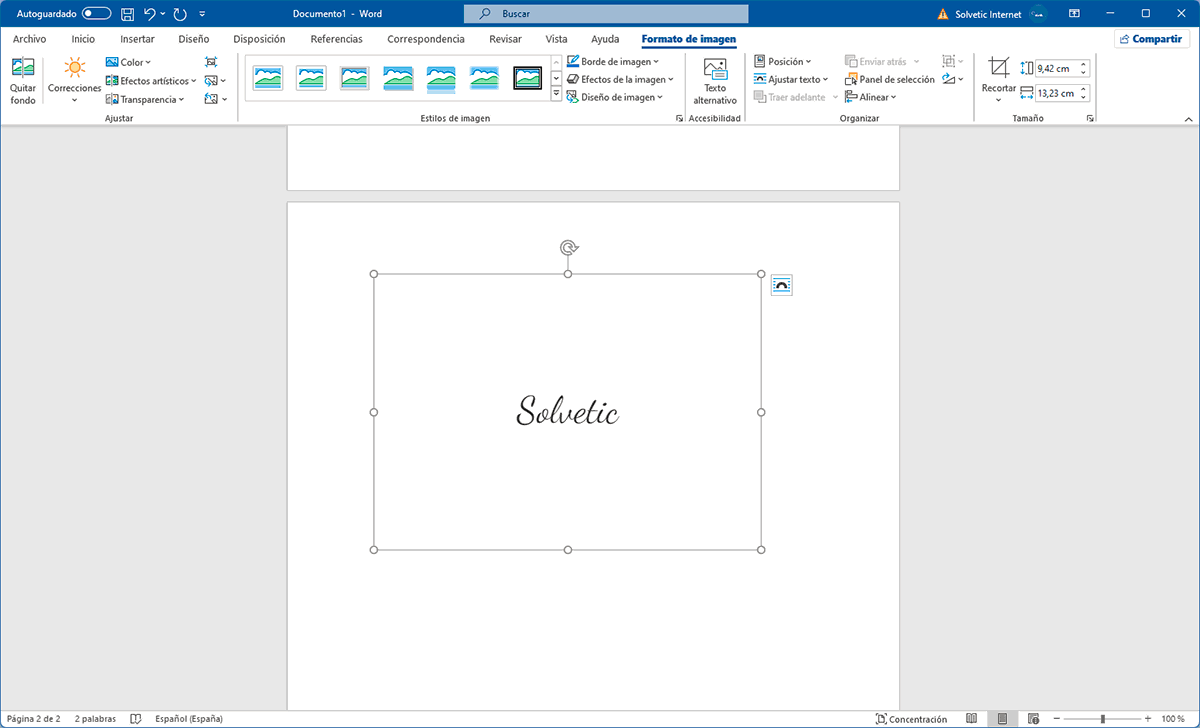The height and width of the screenshot is (728, 1200).
Task: Click the Undo arrow icon
Action: [x=150, y=14]
